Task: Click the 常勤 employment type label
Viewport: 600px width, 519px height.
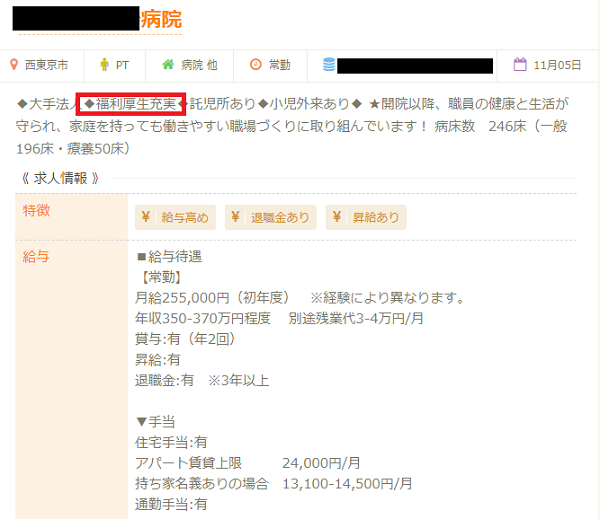Action: (x=279, y=65)
